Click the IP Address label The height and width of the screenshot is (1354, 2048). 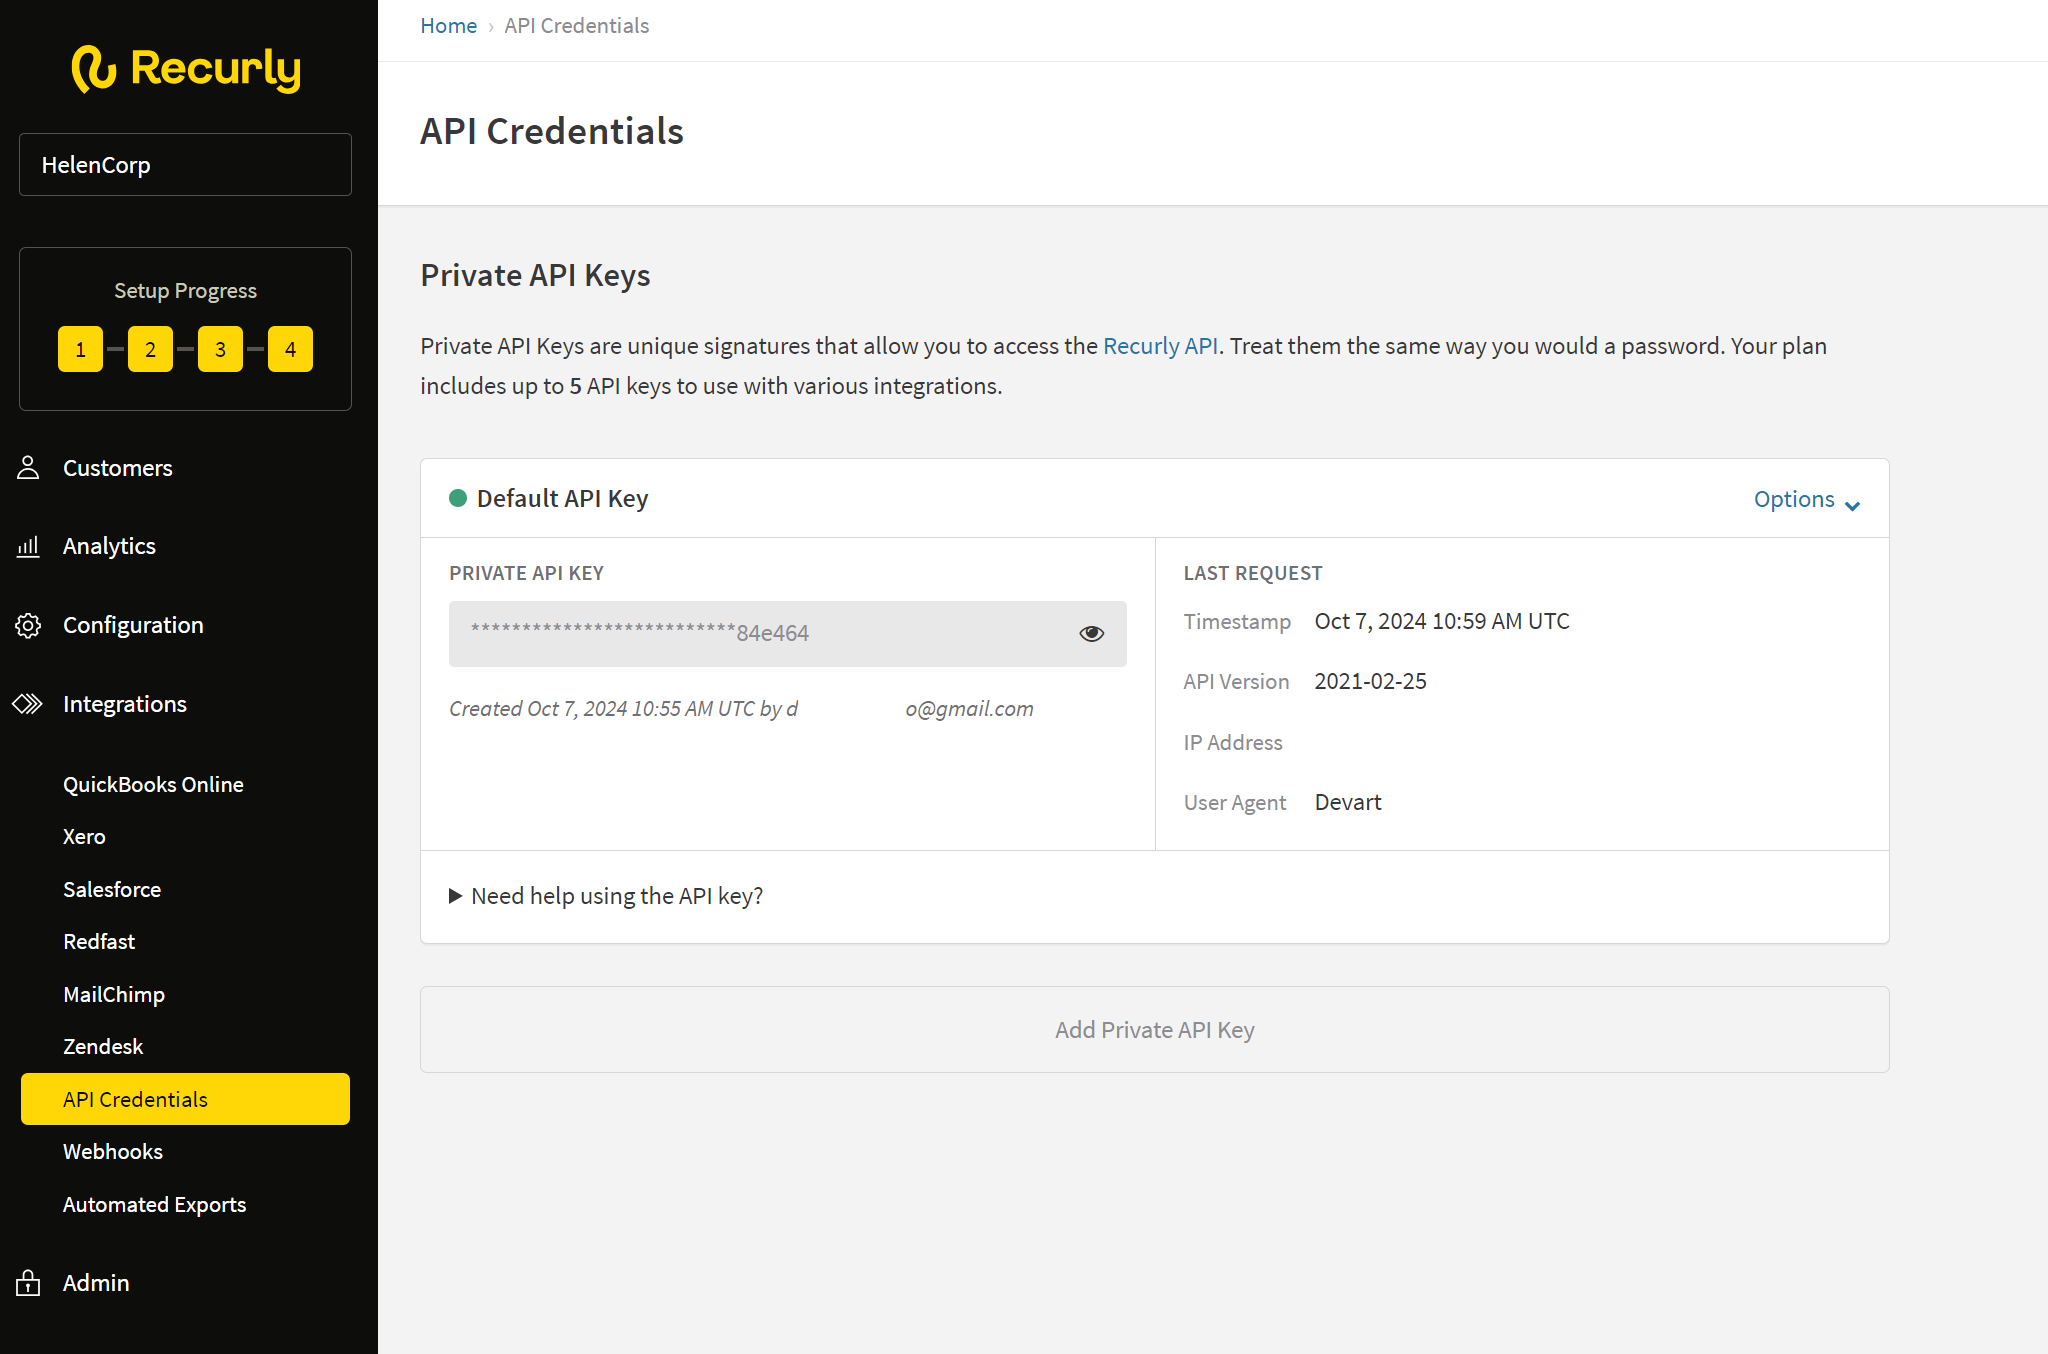point(1233,743)
